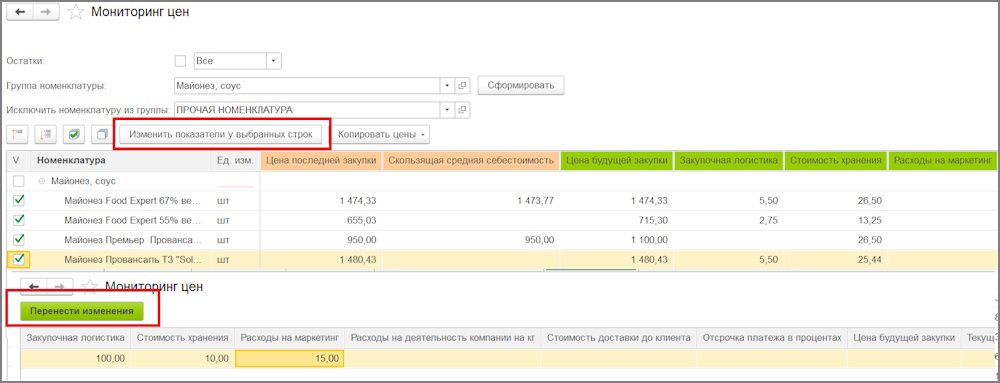
Task: Click the Сформировать button
Action: (x=521, y=85)
